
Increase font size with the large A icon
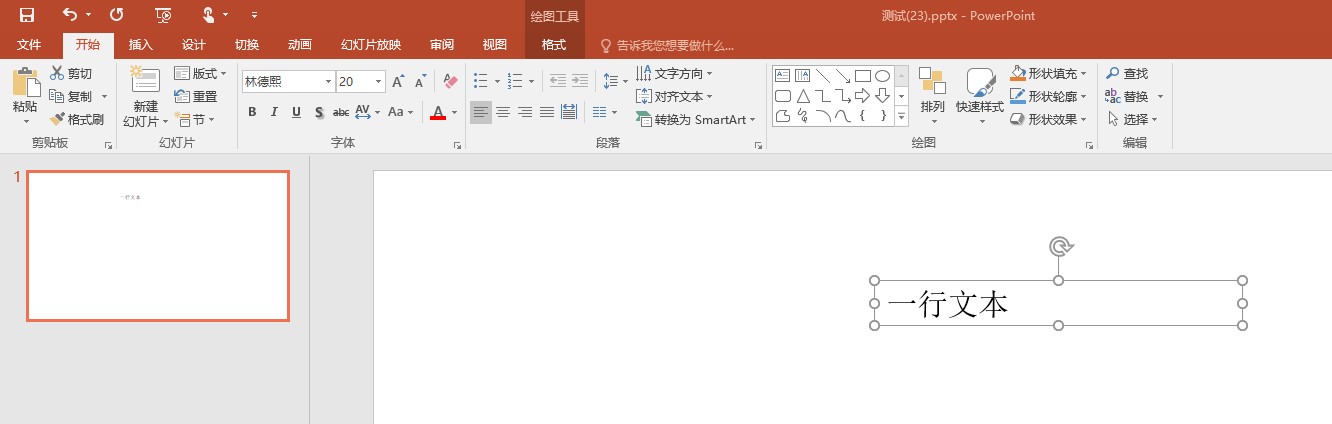(398, 82)
